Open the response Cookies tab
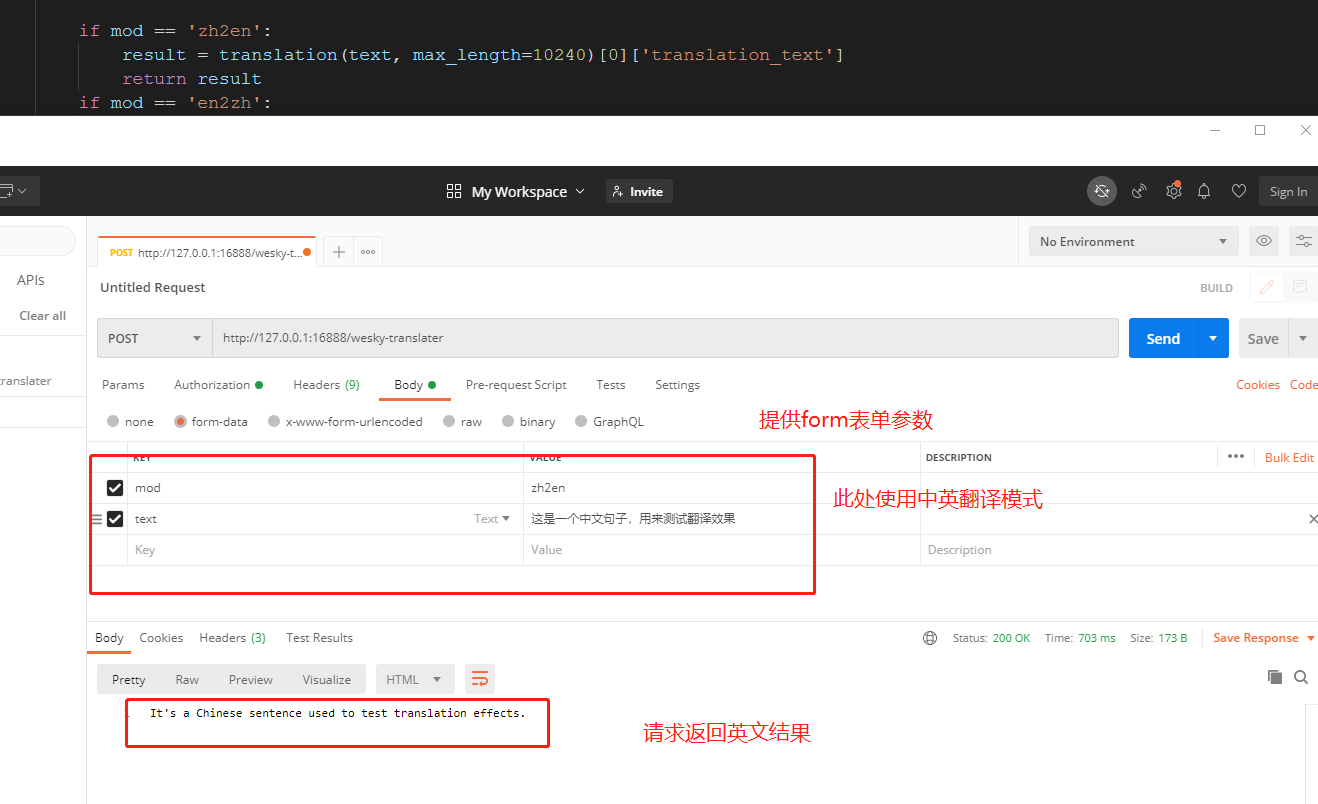 coord(161,638)
